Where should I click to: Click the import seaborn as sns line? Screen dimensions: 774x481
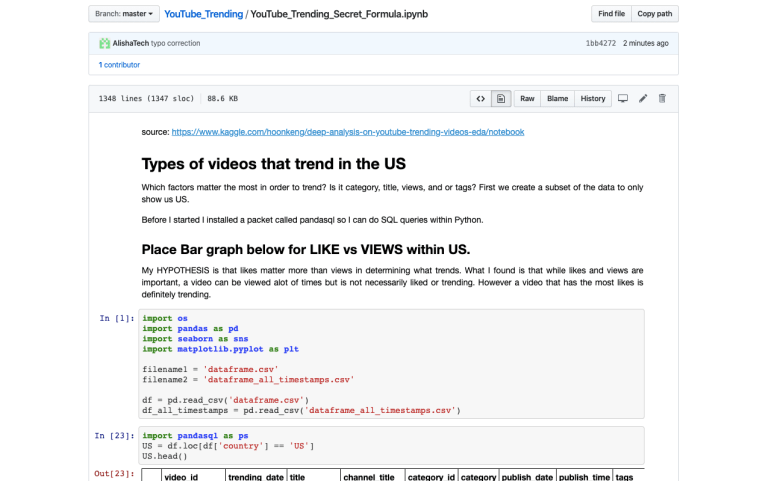(x=195, y=339)
